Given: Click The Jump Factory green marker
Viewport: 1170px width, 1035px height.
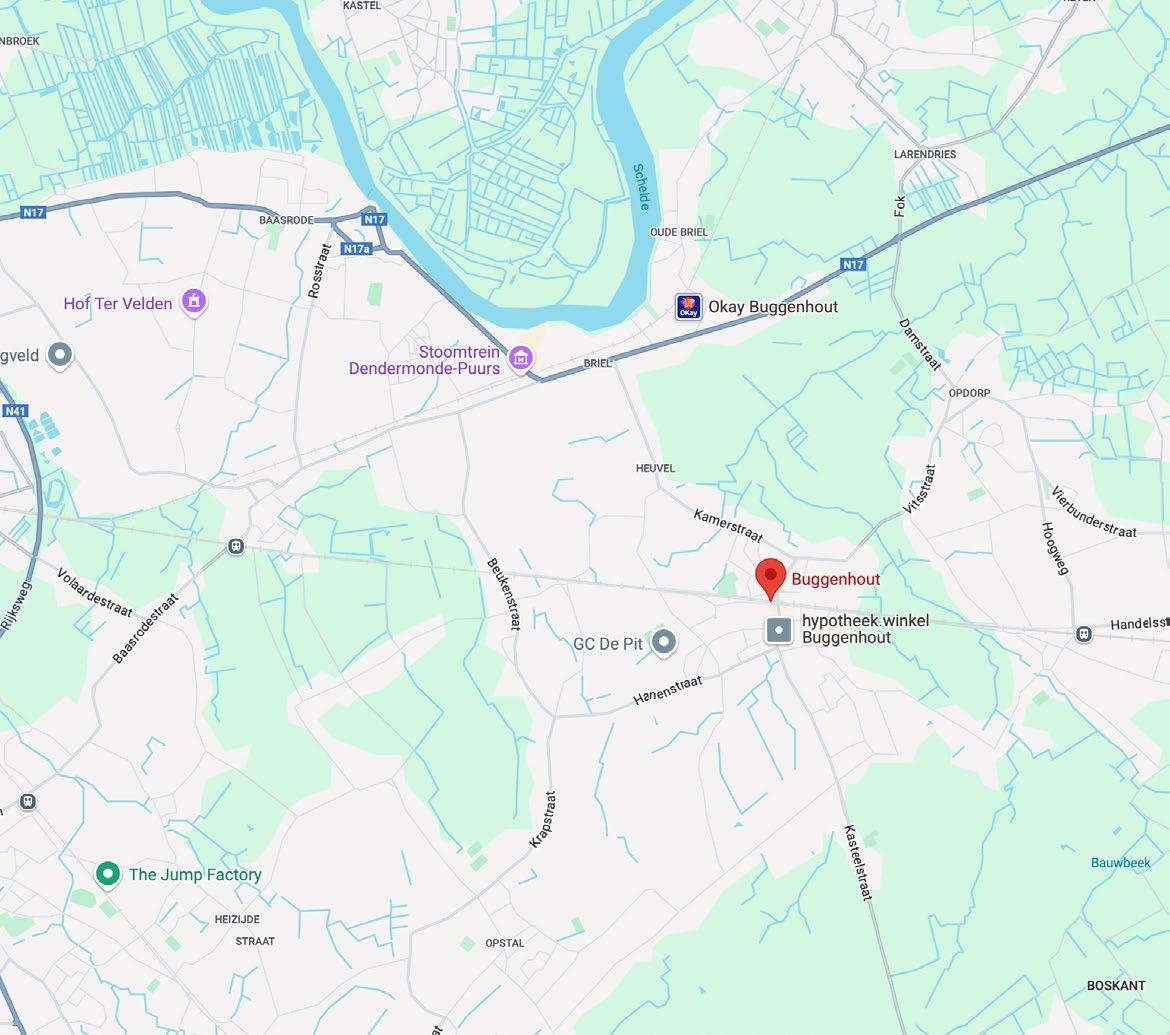Looking at the screenshot, I should tap(107, 874).
